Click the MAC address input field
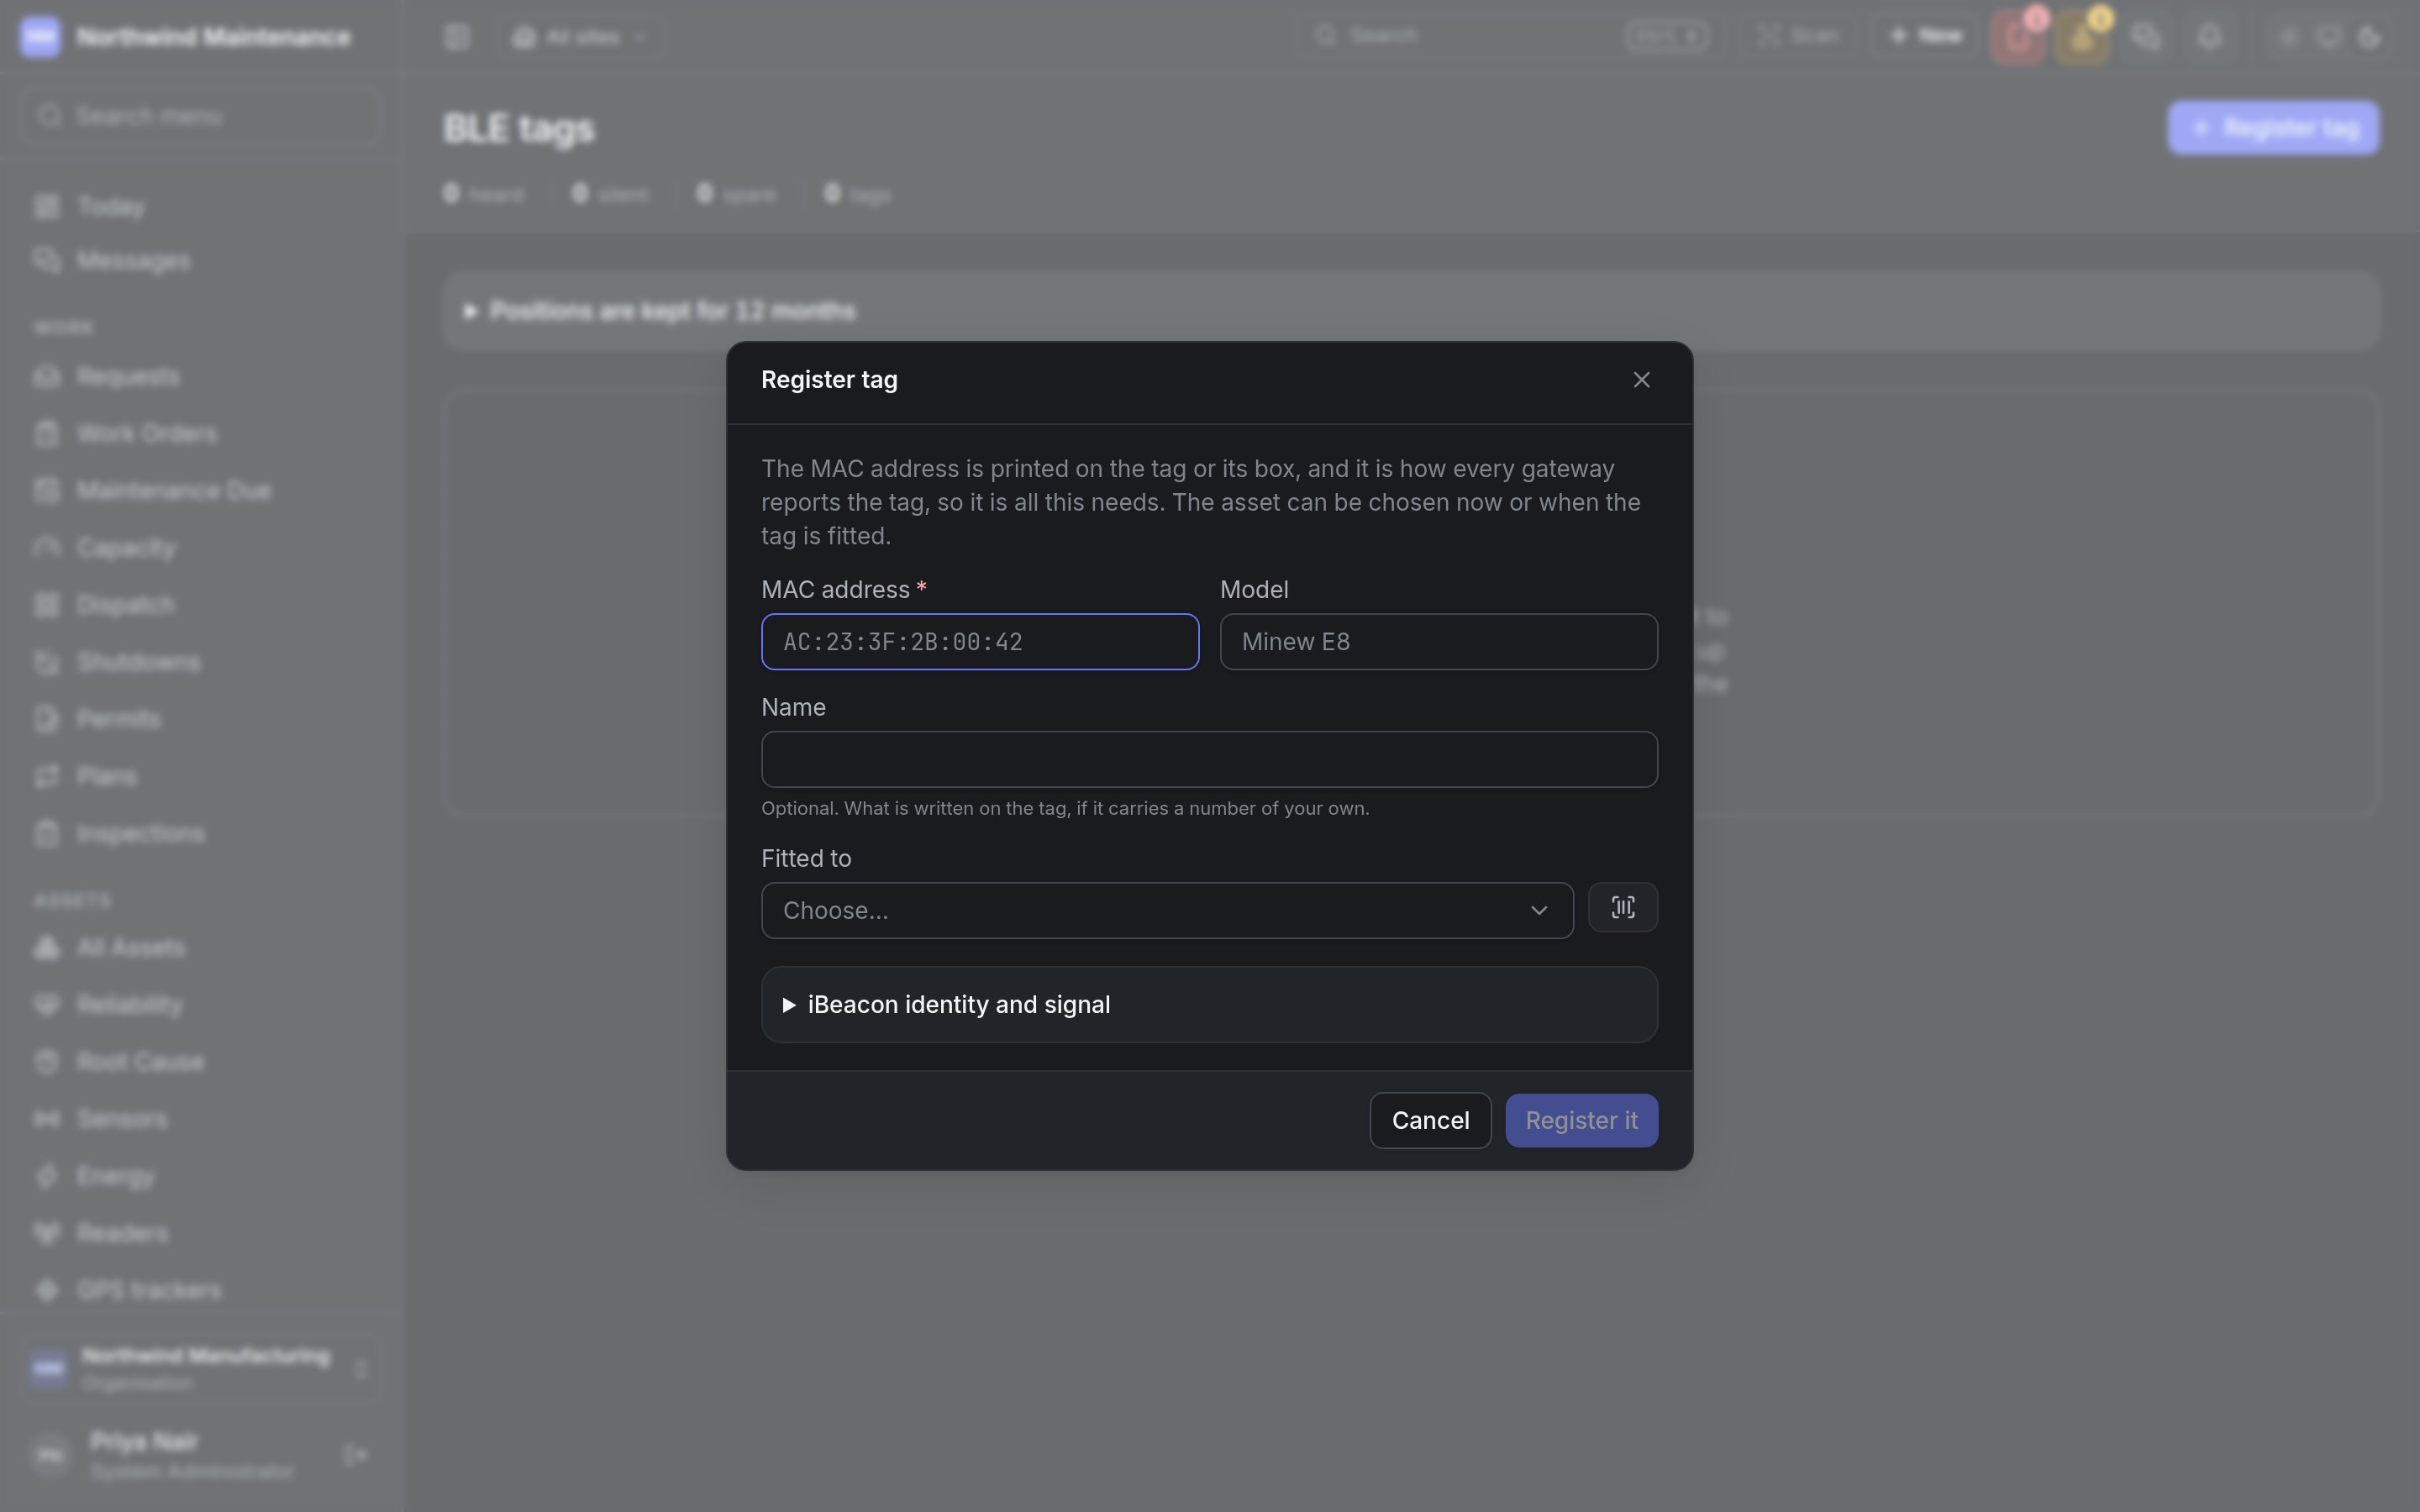 tap(980, 642)
